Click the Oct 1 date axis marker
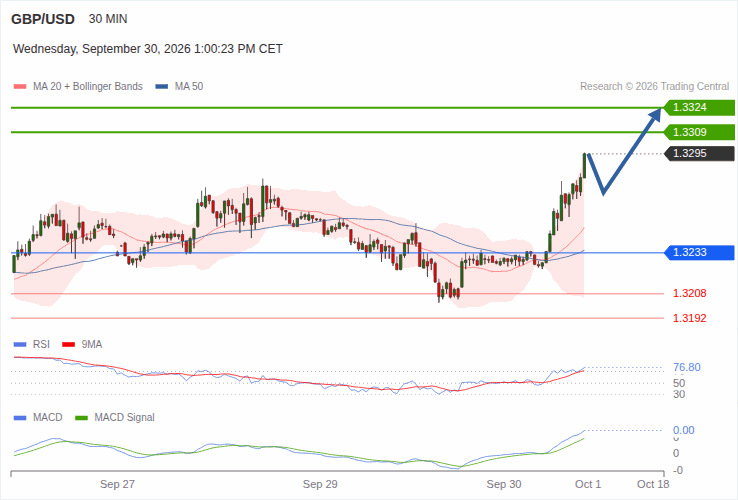Screen dimensions: 738x500 tap(588, 484)
